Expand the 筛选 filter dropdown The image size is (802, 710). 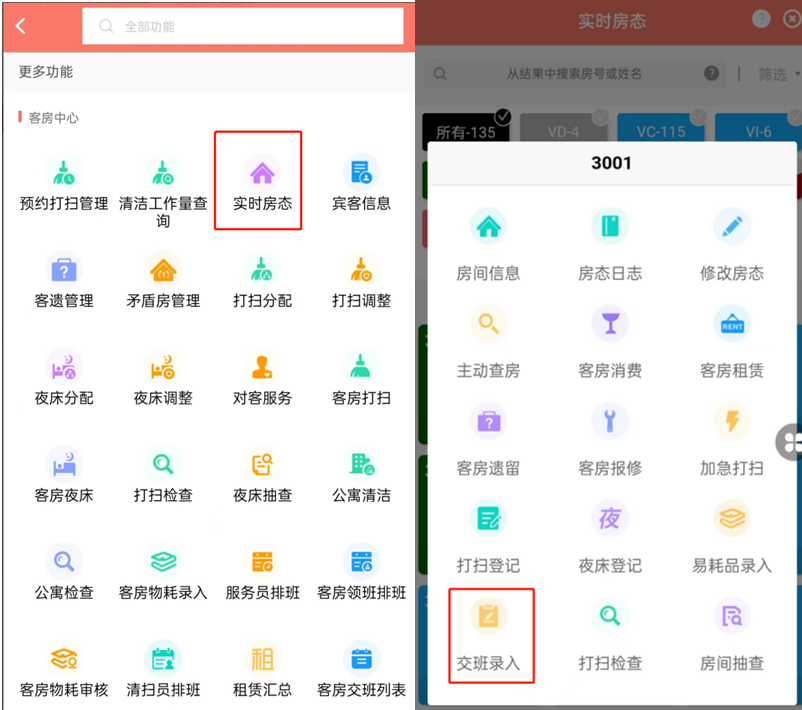[778, 75]
